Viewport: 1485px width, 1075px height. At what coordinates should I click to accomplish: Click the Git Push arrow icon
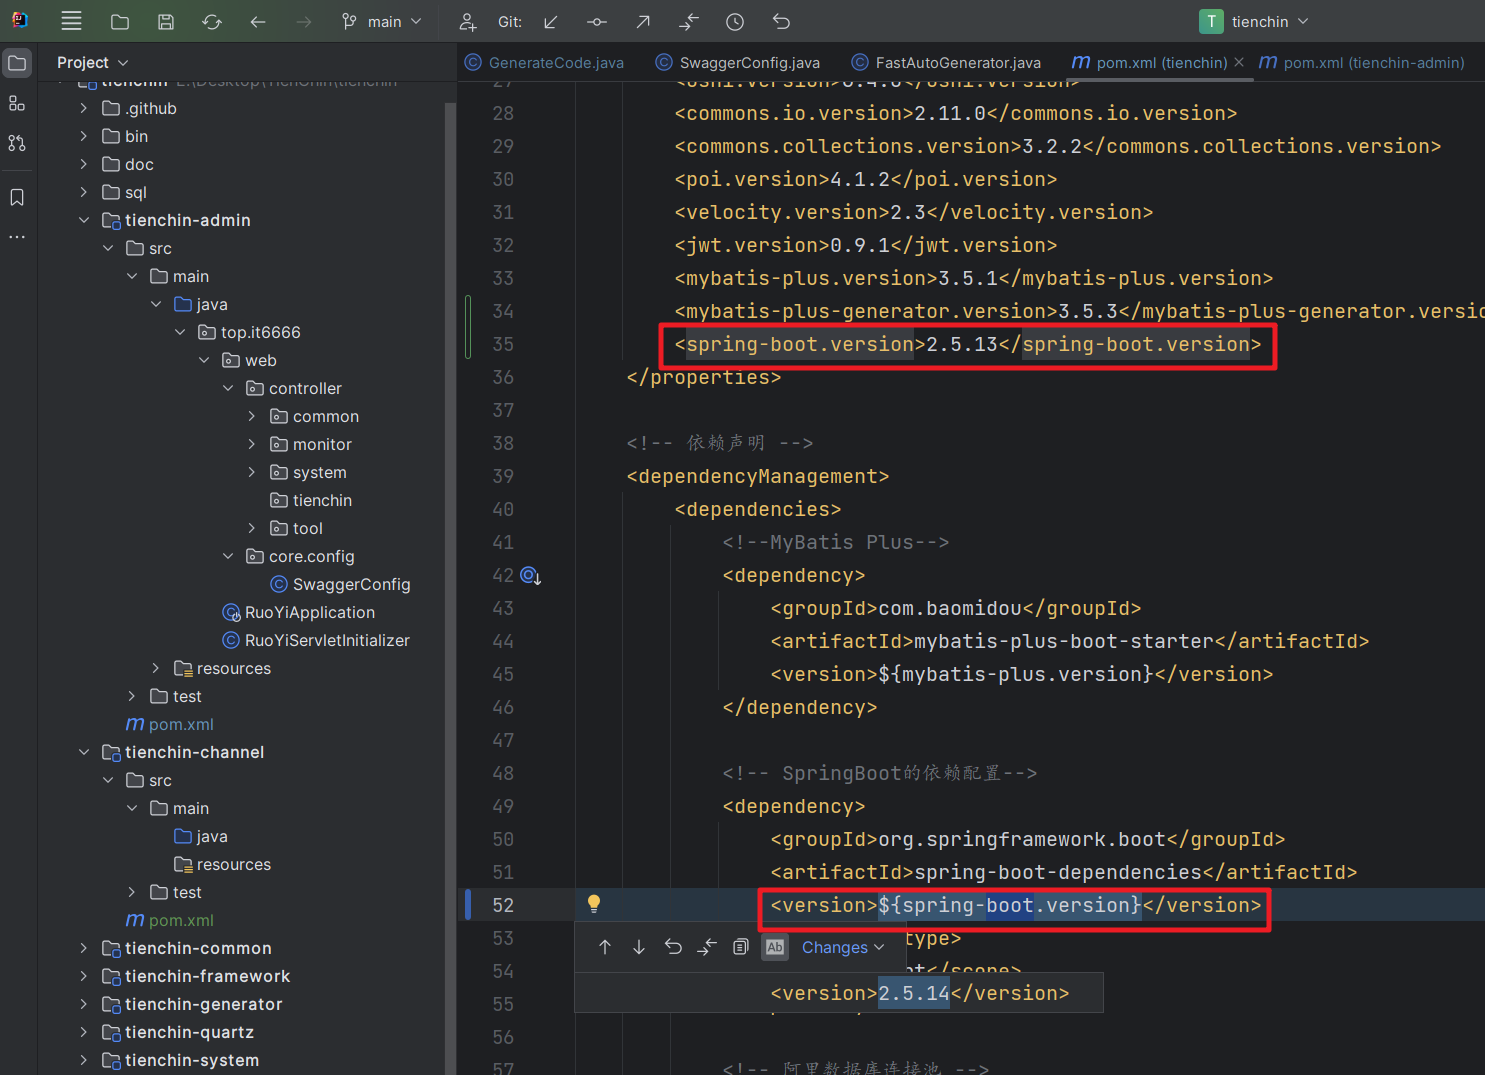643,21
